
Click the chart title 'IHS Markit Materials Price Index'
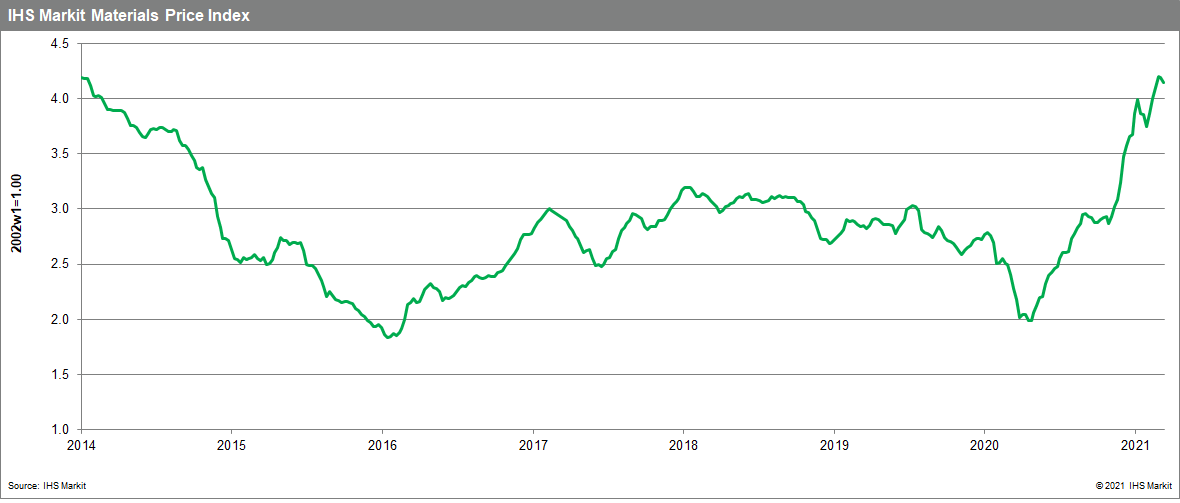[x=129, y=15]
